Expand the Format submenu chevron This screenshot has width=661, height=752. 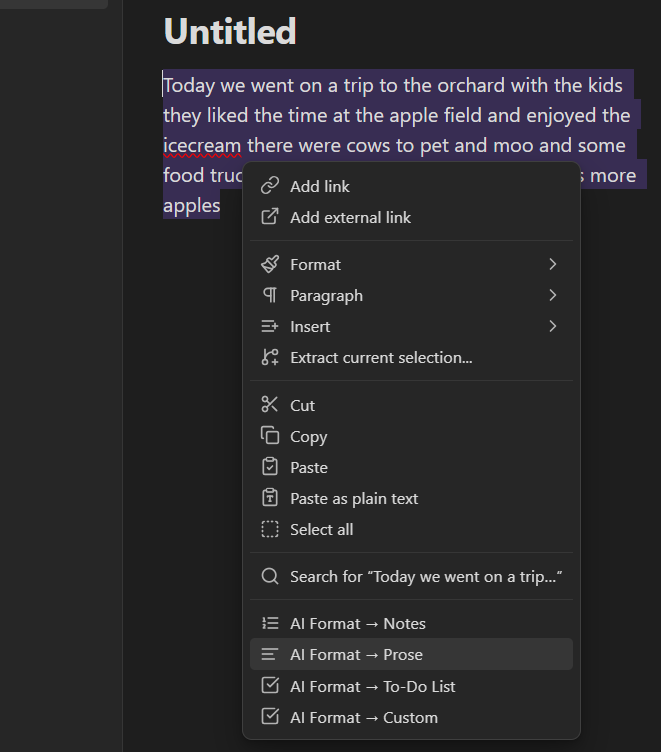pos(553,264)
